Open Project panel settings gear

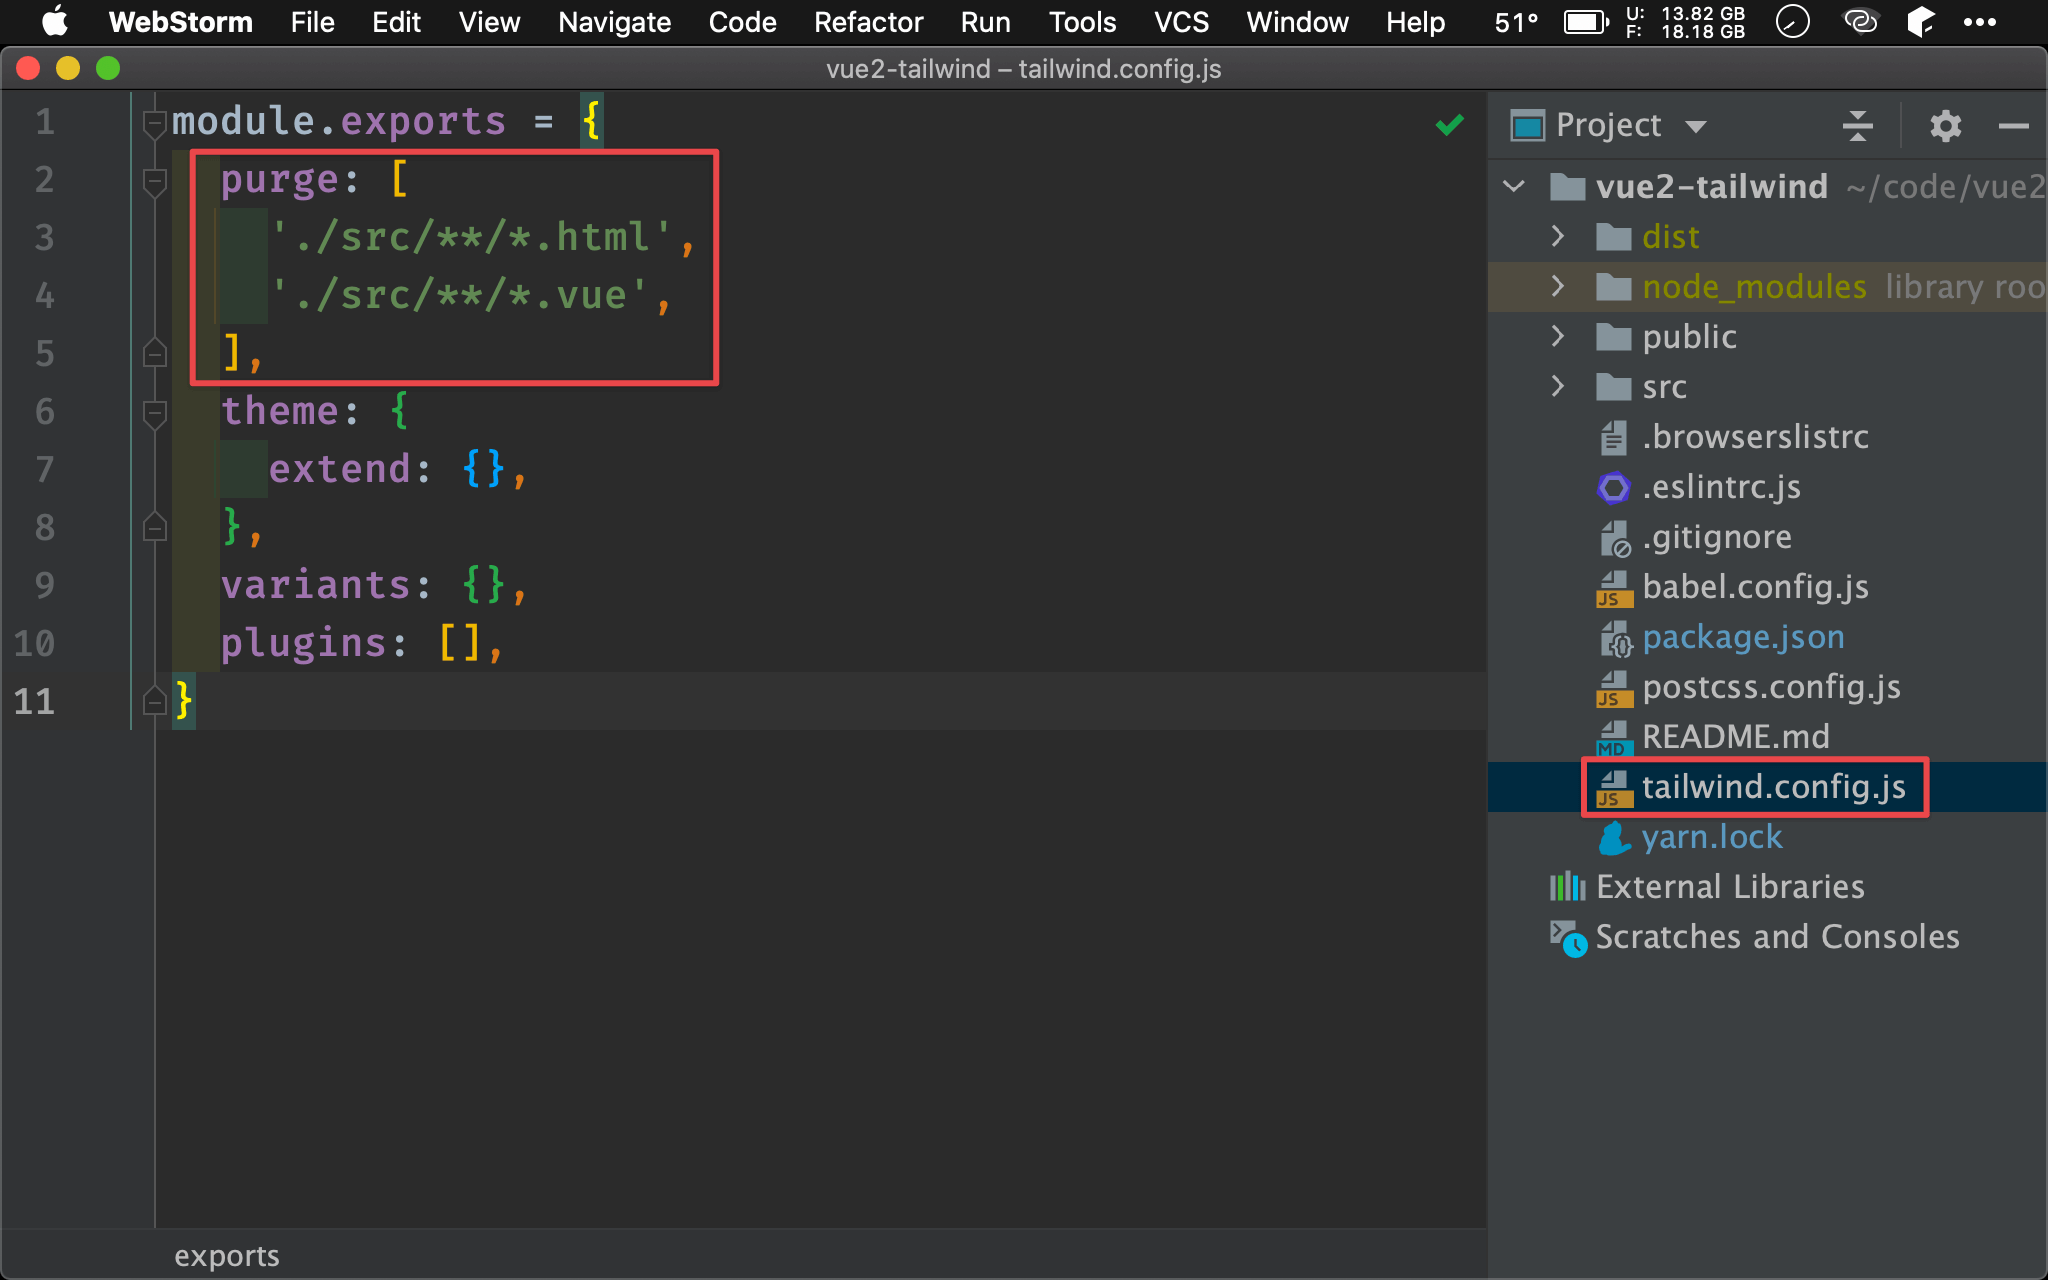1945,125
